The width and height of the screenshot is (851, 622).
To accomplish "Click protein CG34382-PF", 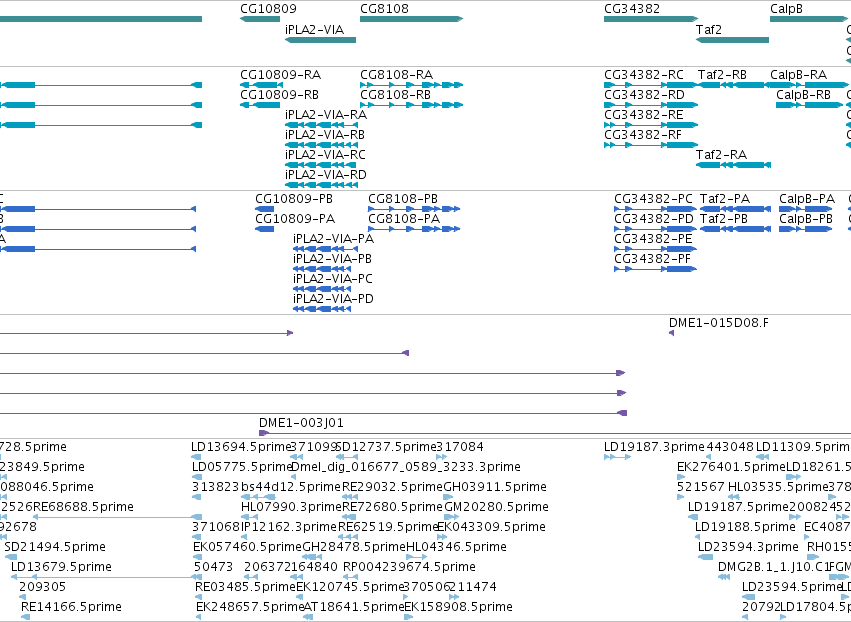I will click(652, 259).
